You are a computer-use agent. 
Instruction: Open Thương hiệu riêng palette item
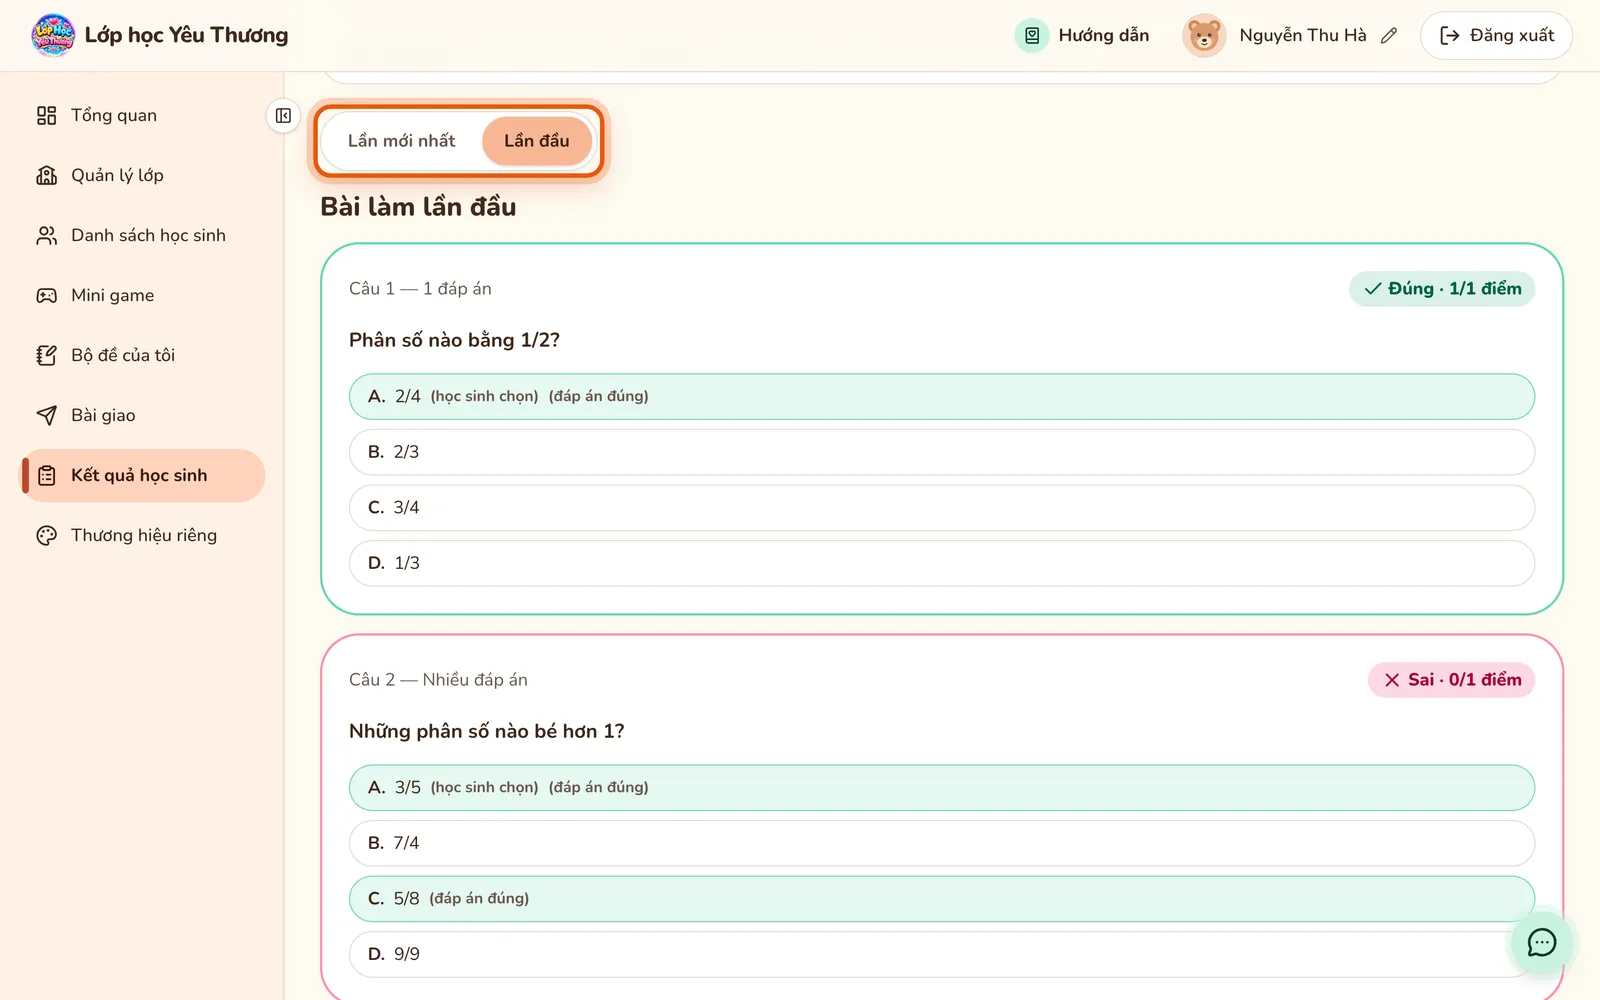[x=144, y=535]
